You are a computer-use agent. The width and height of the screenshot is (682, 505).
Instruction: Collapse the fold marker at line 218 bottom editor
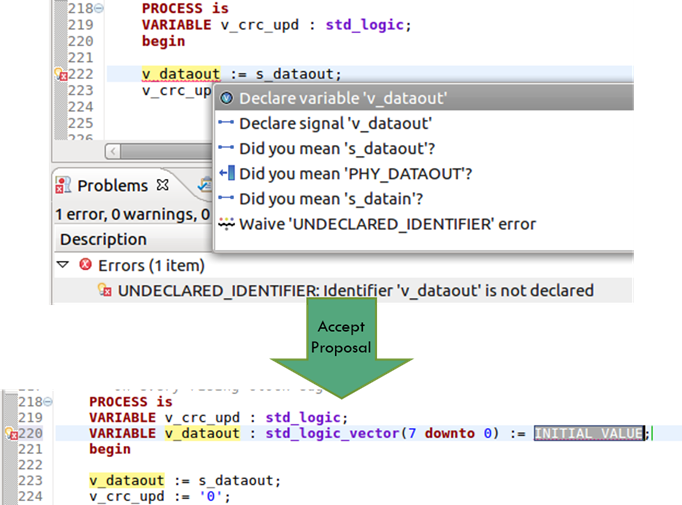coord(48,401)
